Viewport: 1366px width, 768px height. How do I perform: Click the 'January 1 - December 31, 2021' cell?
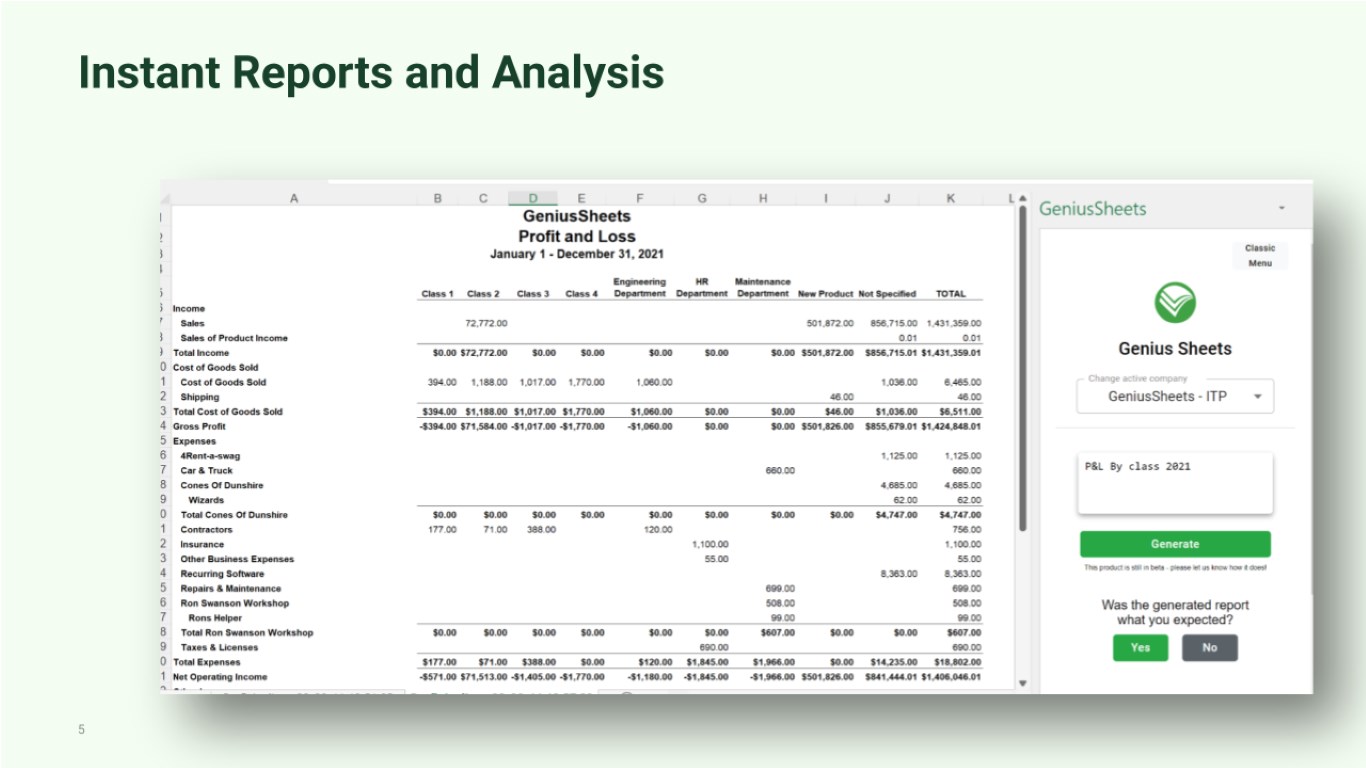click(x=576, y=254)
